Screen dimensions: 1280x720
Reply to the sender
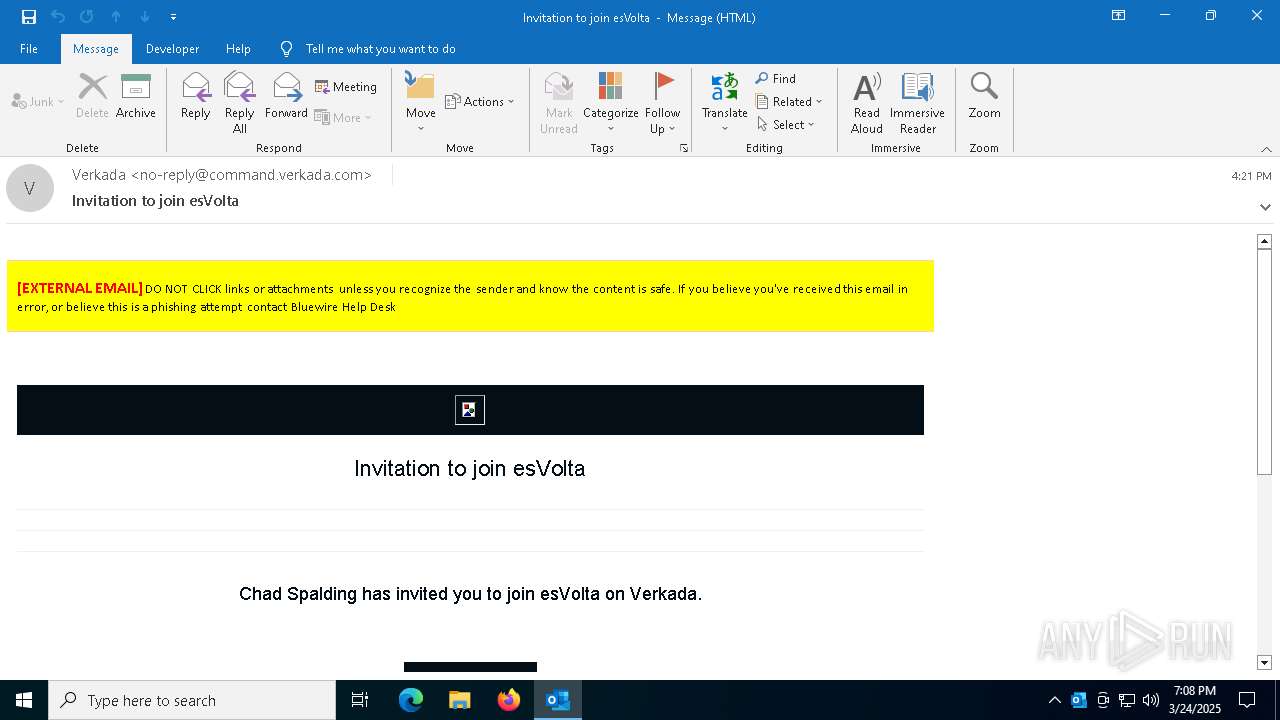196,96
